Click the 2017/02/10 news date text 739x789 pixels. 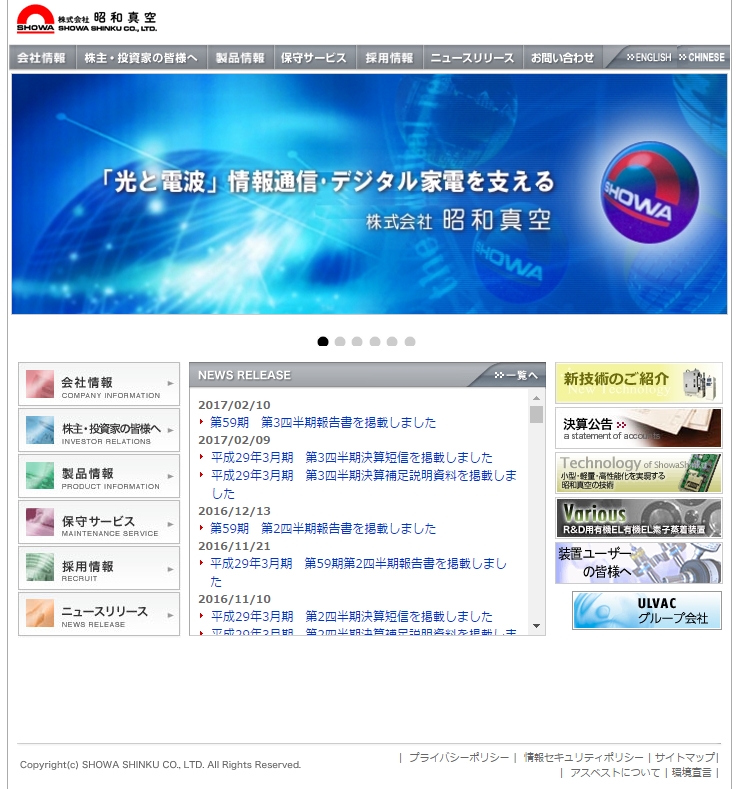234,405
